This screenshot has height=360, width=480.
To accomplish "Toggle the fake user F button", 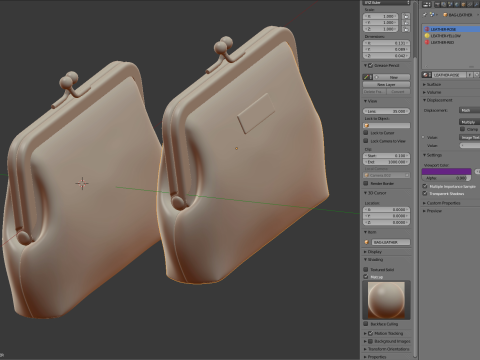I will click(x=469, y=75).
